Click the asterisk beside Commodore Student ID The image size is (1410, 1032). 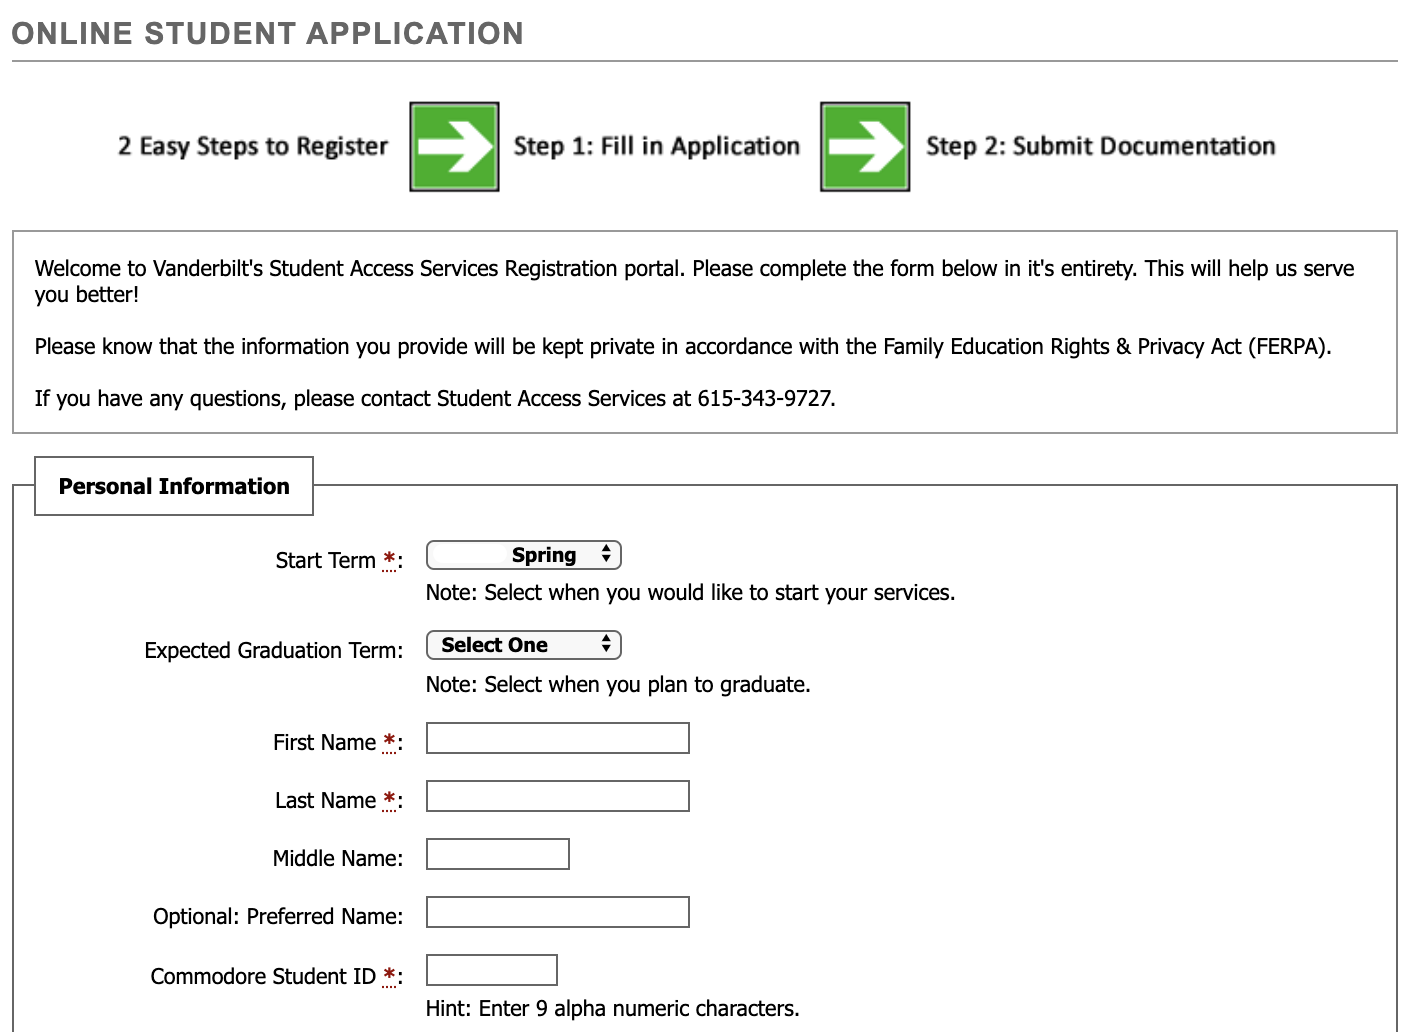(x=389, y=975)
